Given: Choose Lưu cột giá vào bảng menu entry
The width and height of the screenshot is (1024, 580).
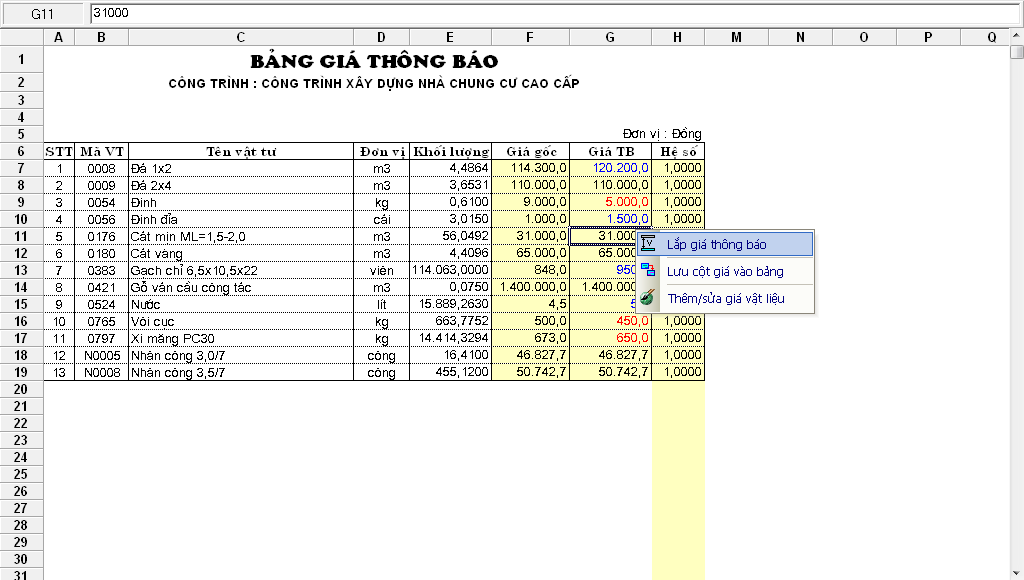Looking at the screenshot, I should tap(724, 271).
